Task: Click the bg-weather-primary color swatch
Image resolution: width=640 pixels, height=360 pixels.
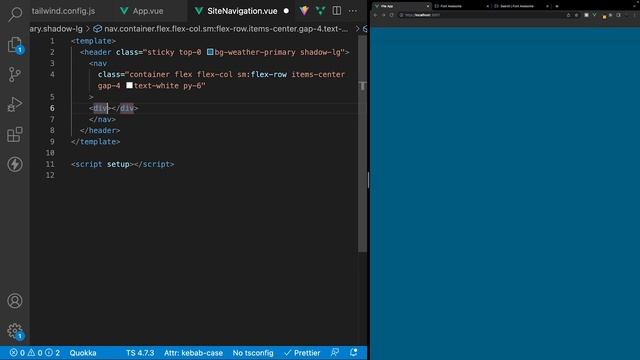Action: (210, 52)
